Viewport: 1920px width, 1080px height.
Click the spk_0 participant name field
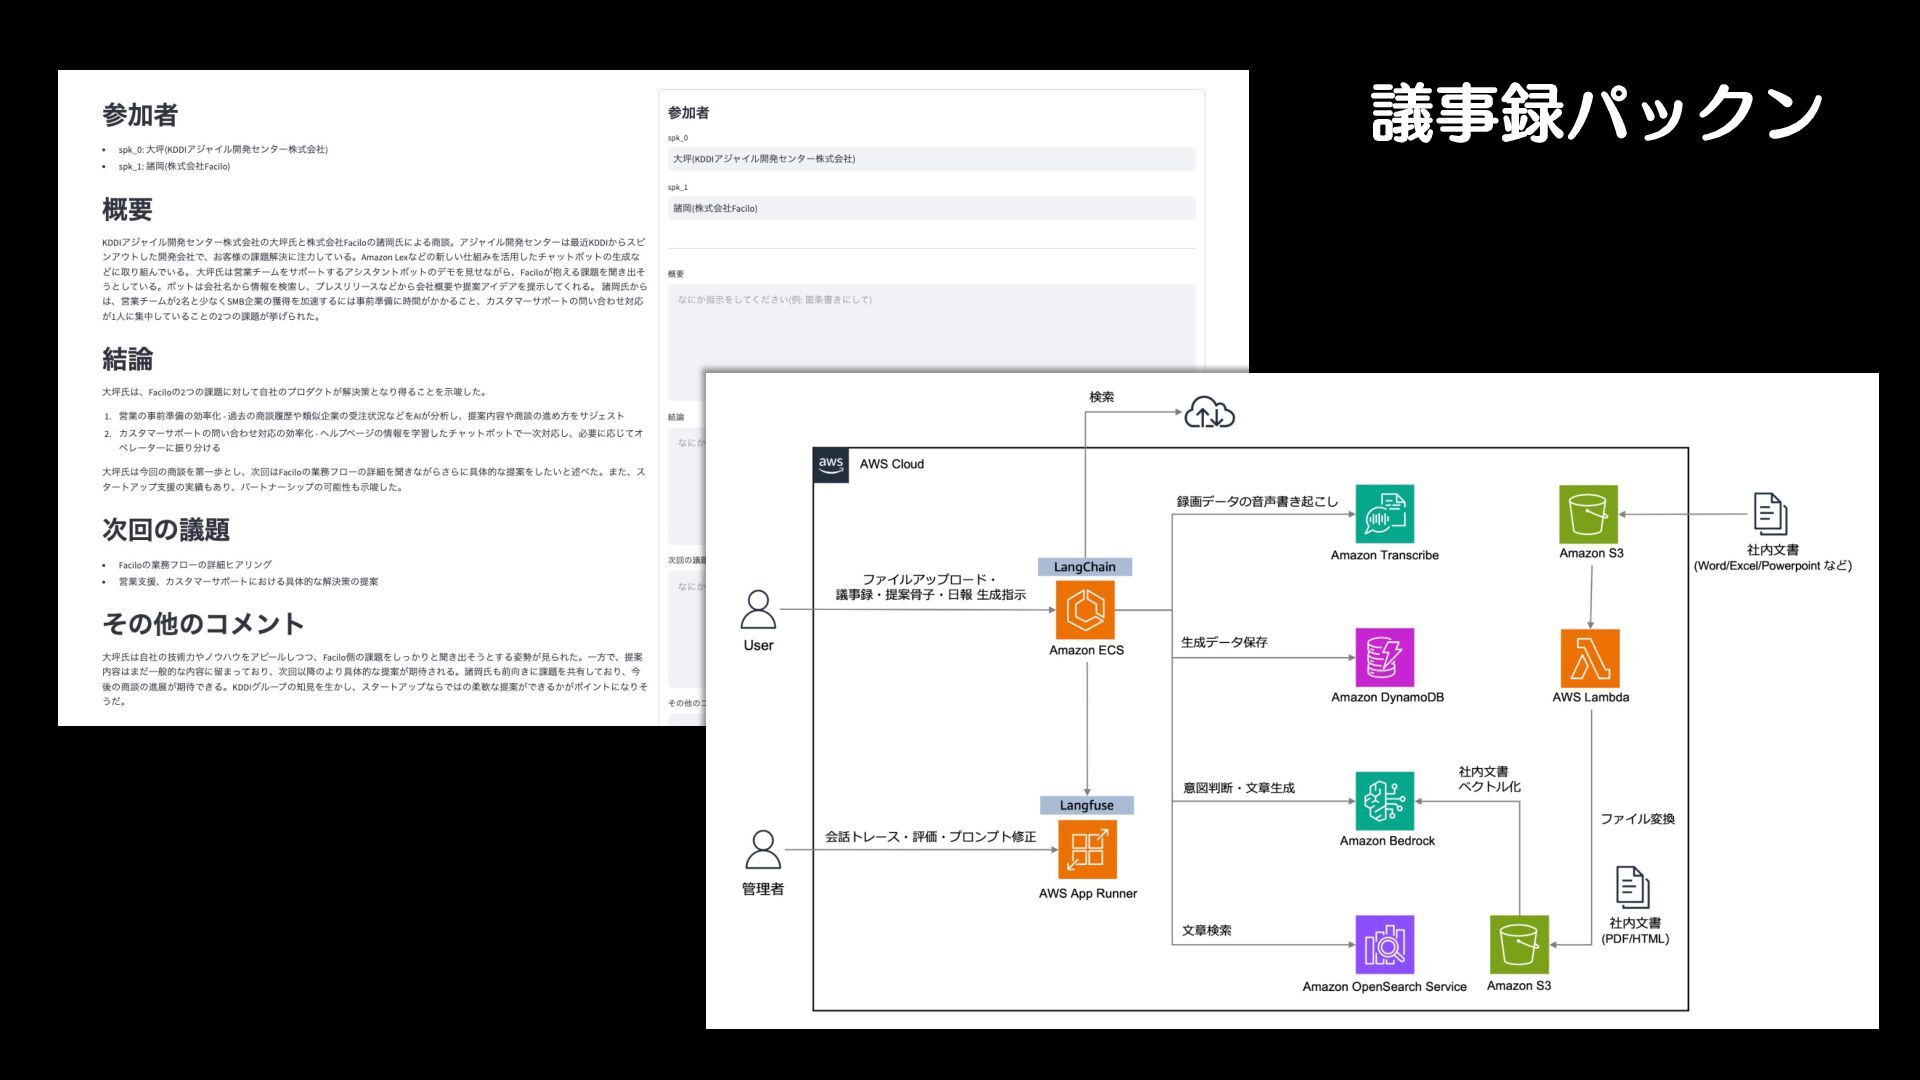point(931,159)
